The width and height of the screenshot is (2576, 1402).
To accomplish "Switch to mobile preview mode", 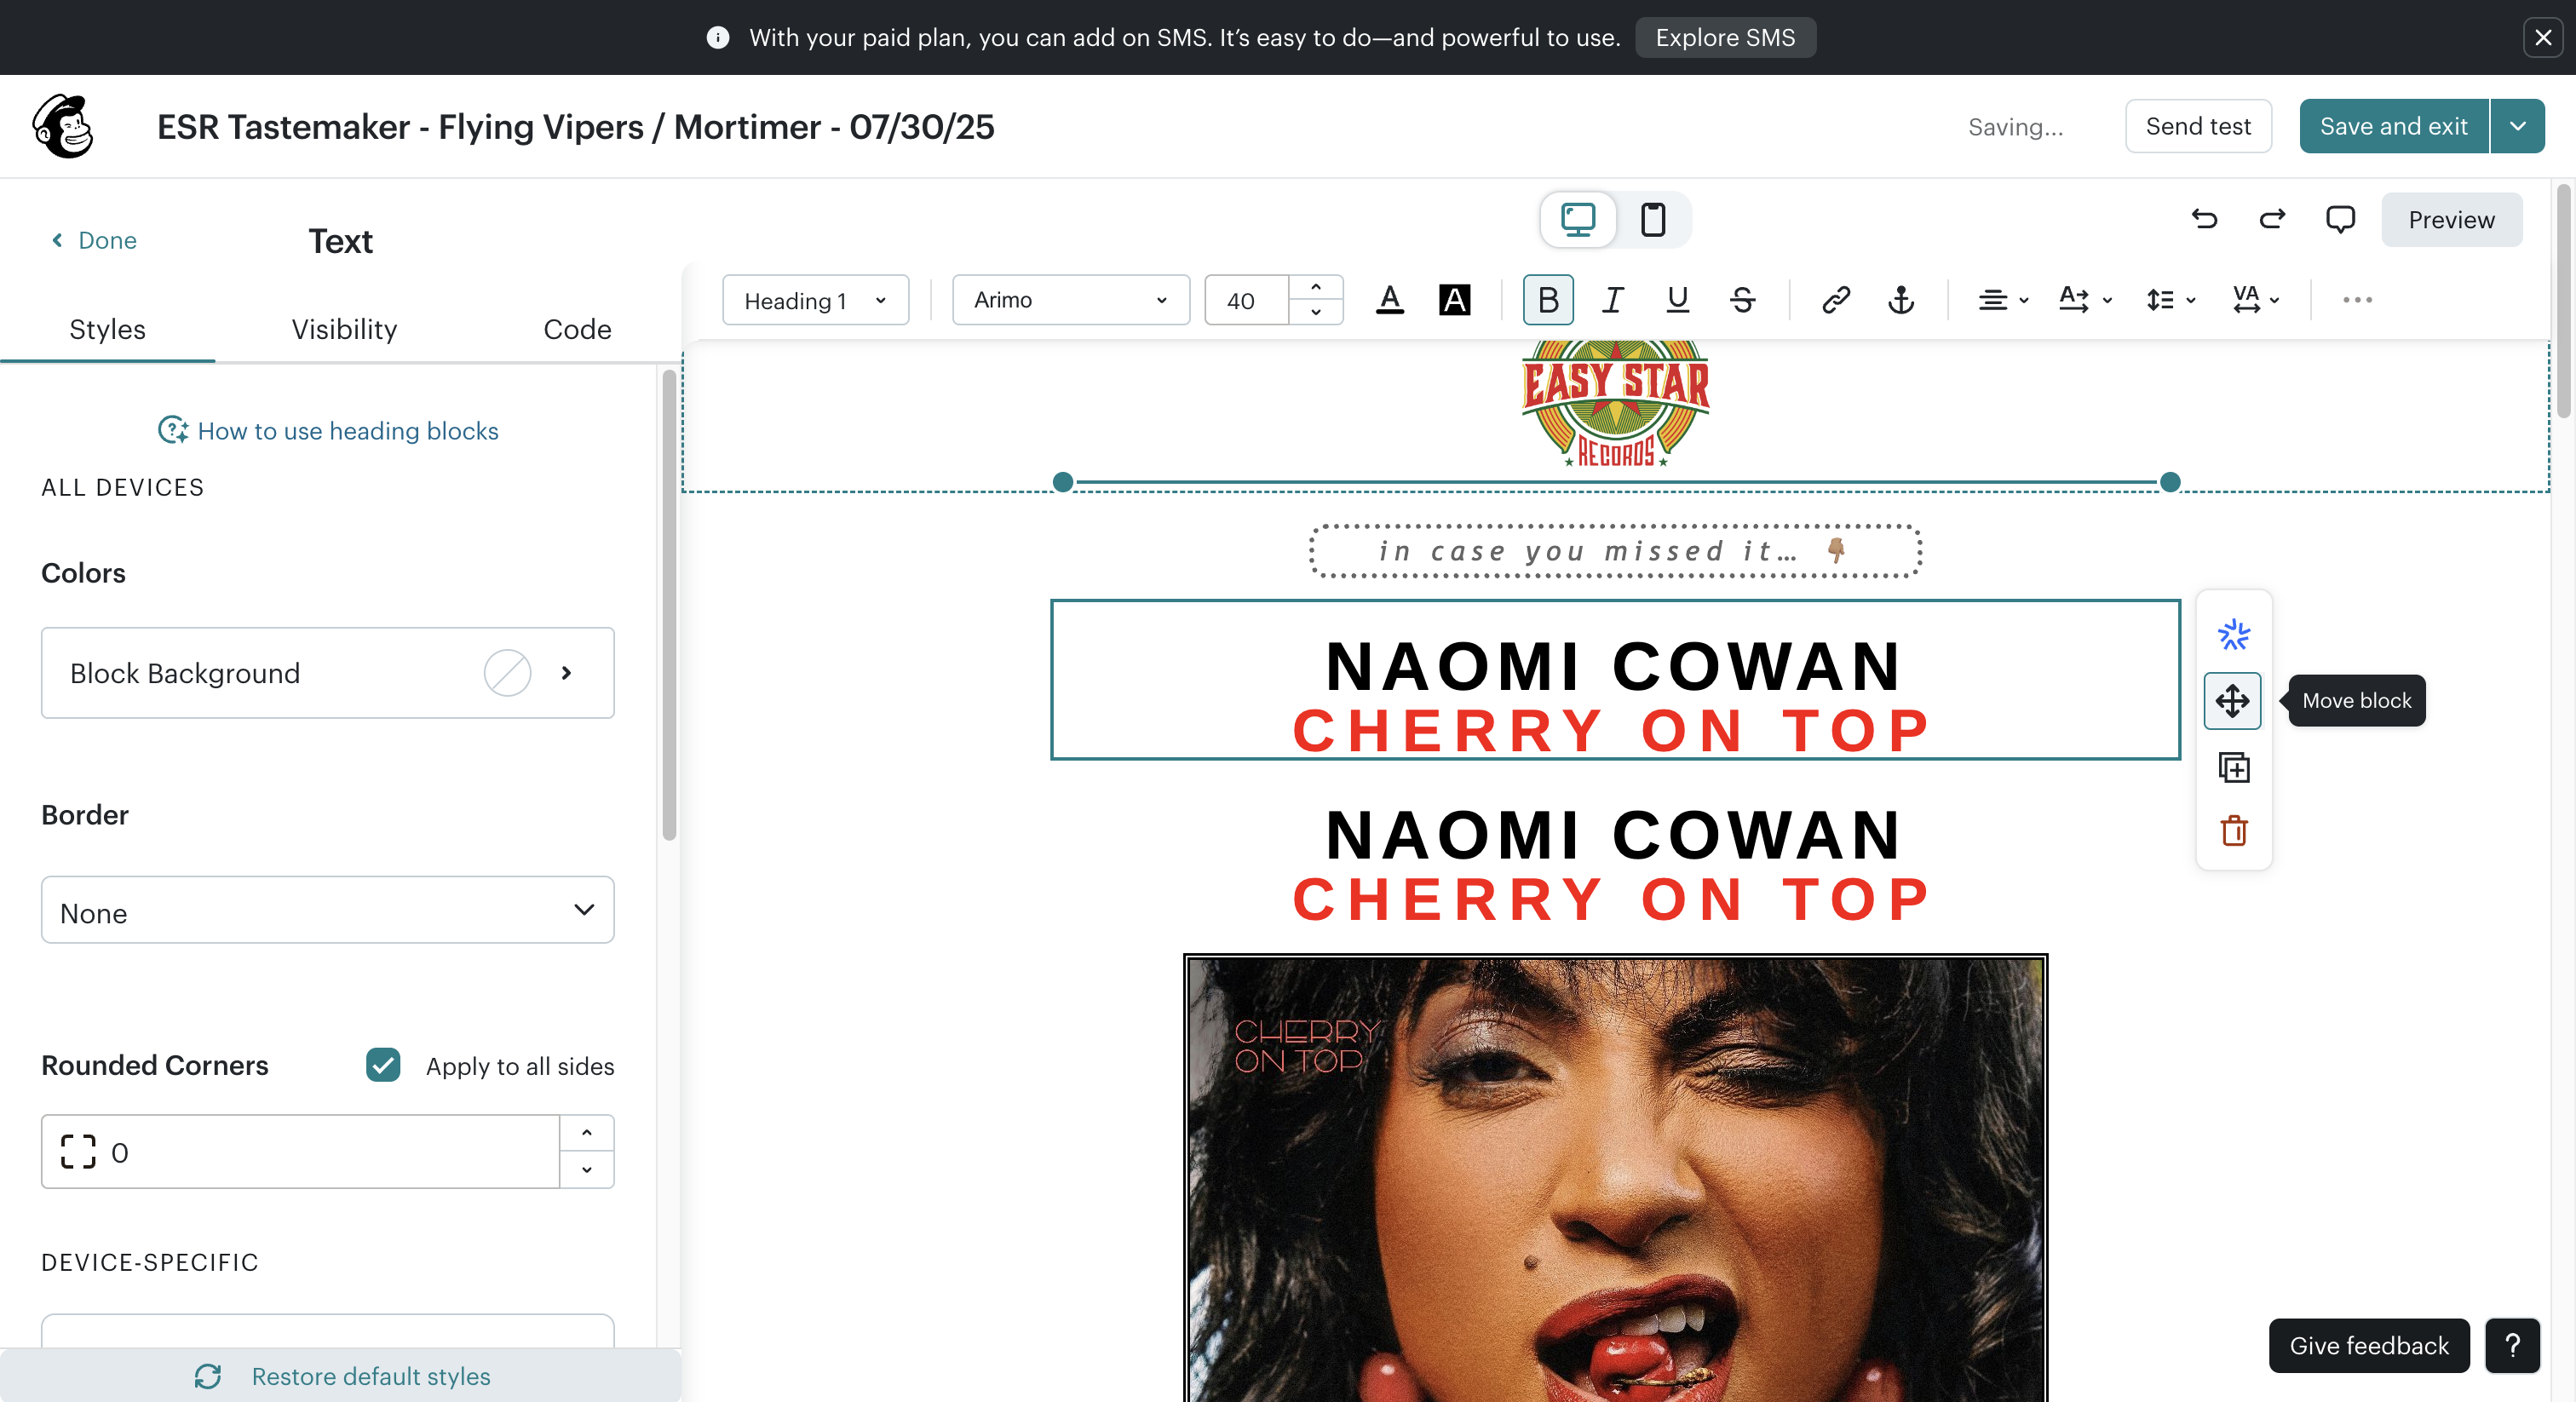I will 1653,219.
